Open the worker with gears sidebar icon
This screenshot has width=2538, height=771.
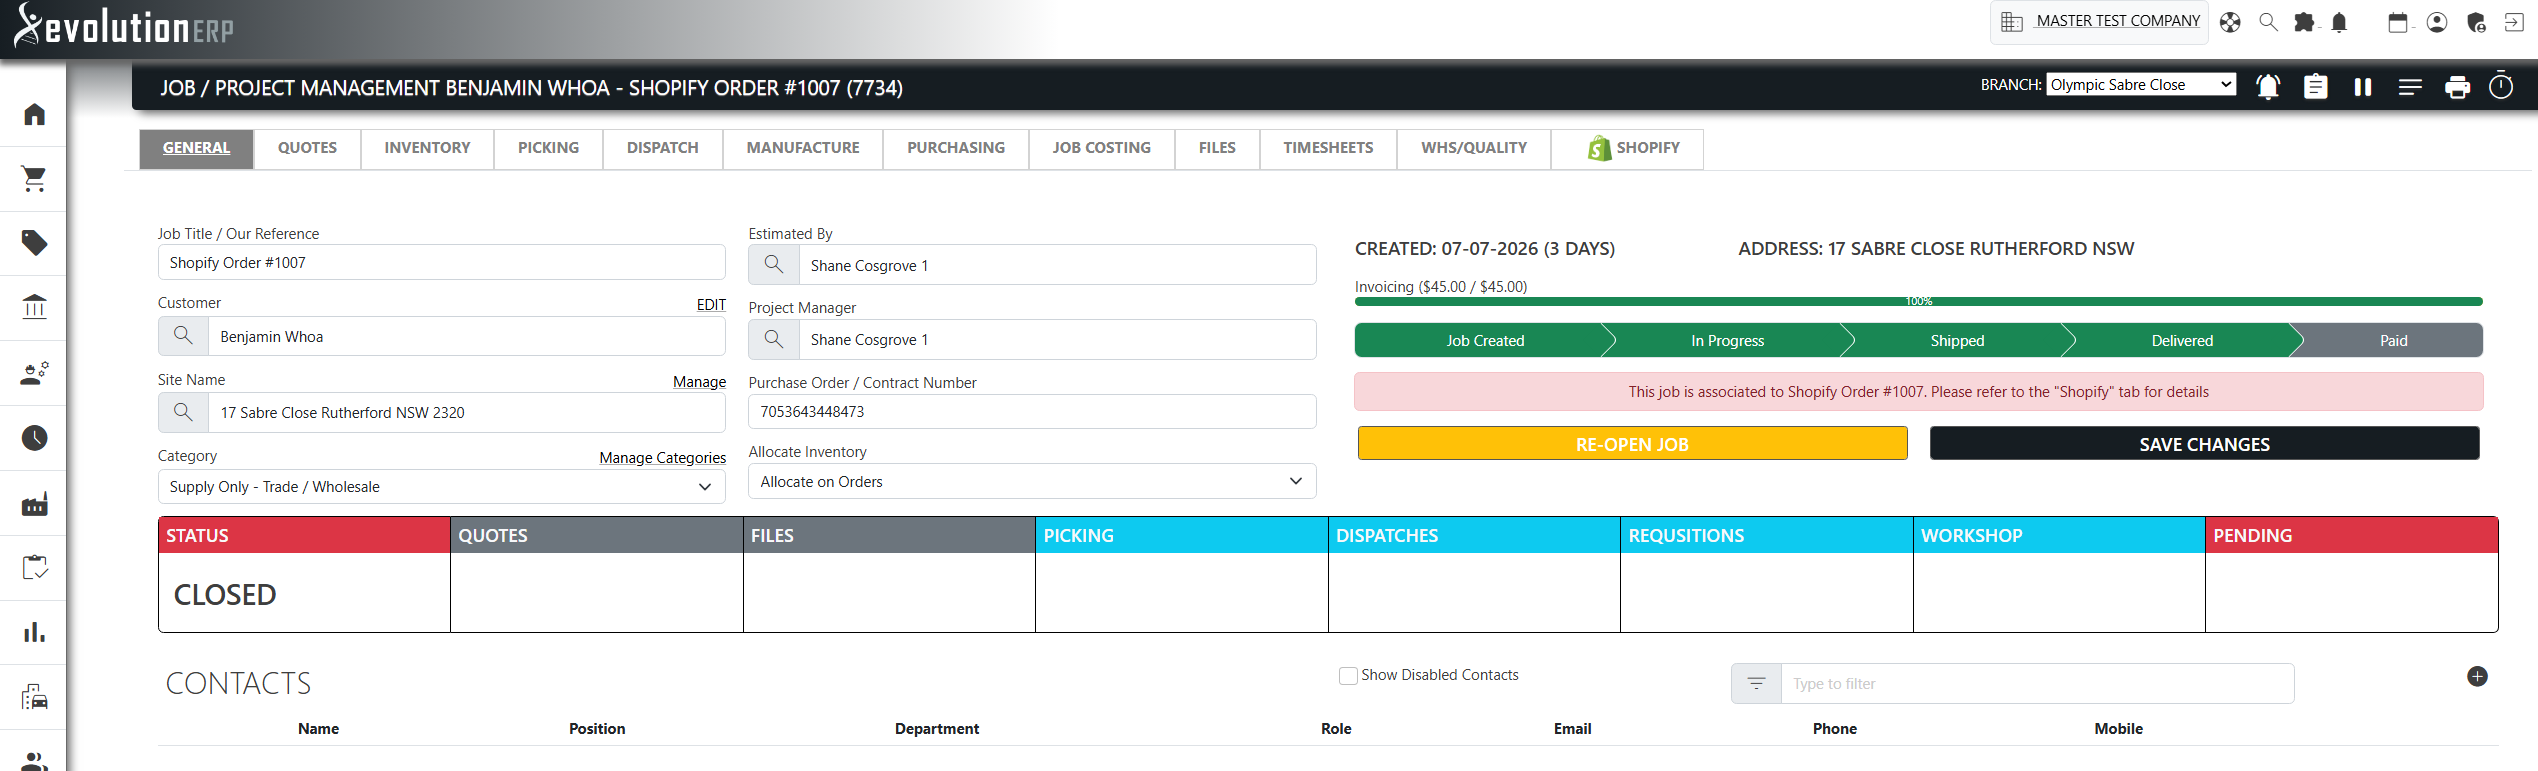[x=34, y=373]
